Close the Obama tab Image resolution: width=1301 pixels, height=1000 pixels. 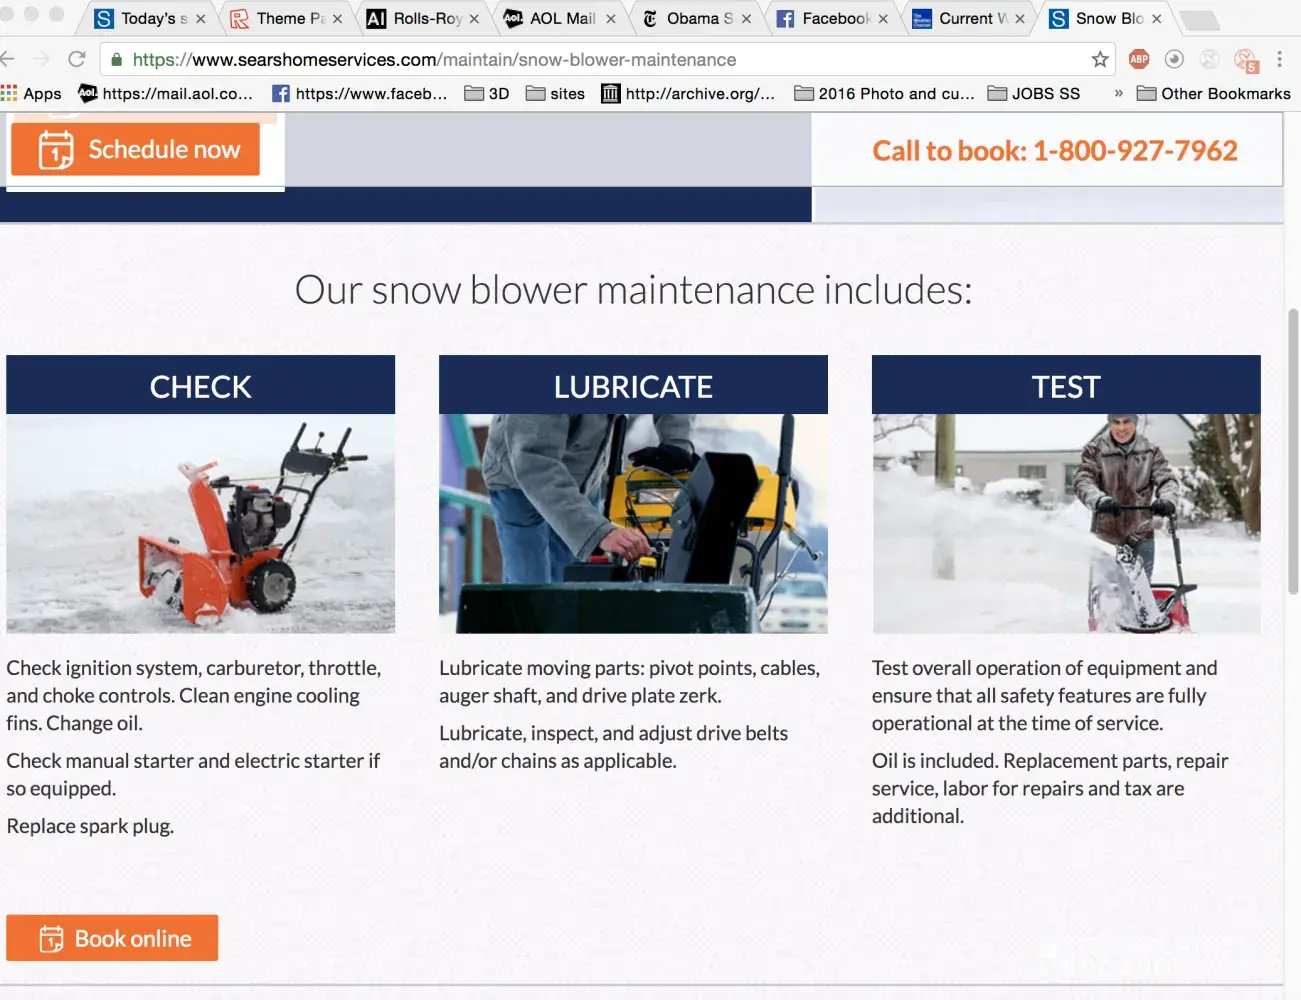click(746, 19)
